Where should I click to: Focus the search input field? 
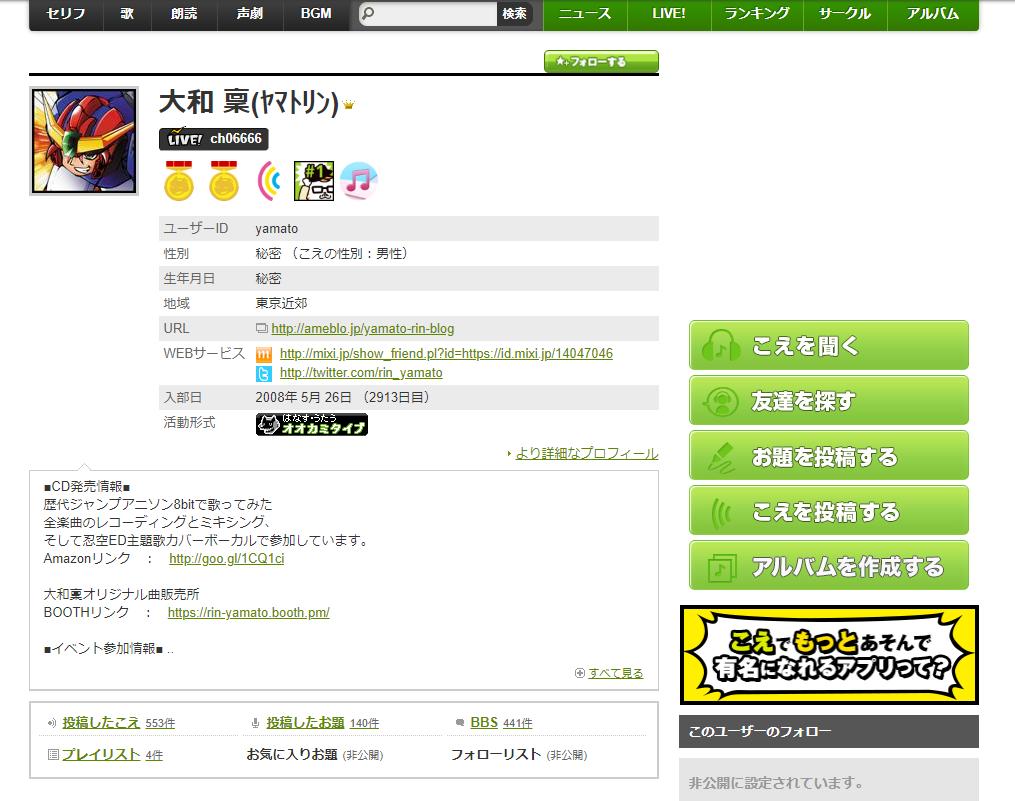pos(428,14)
